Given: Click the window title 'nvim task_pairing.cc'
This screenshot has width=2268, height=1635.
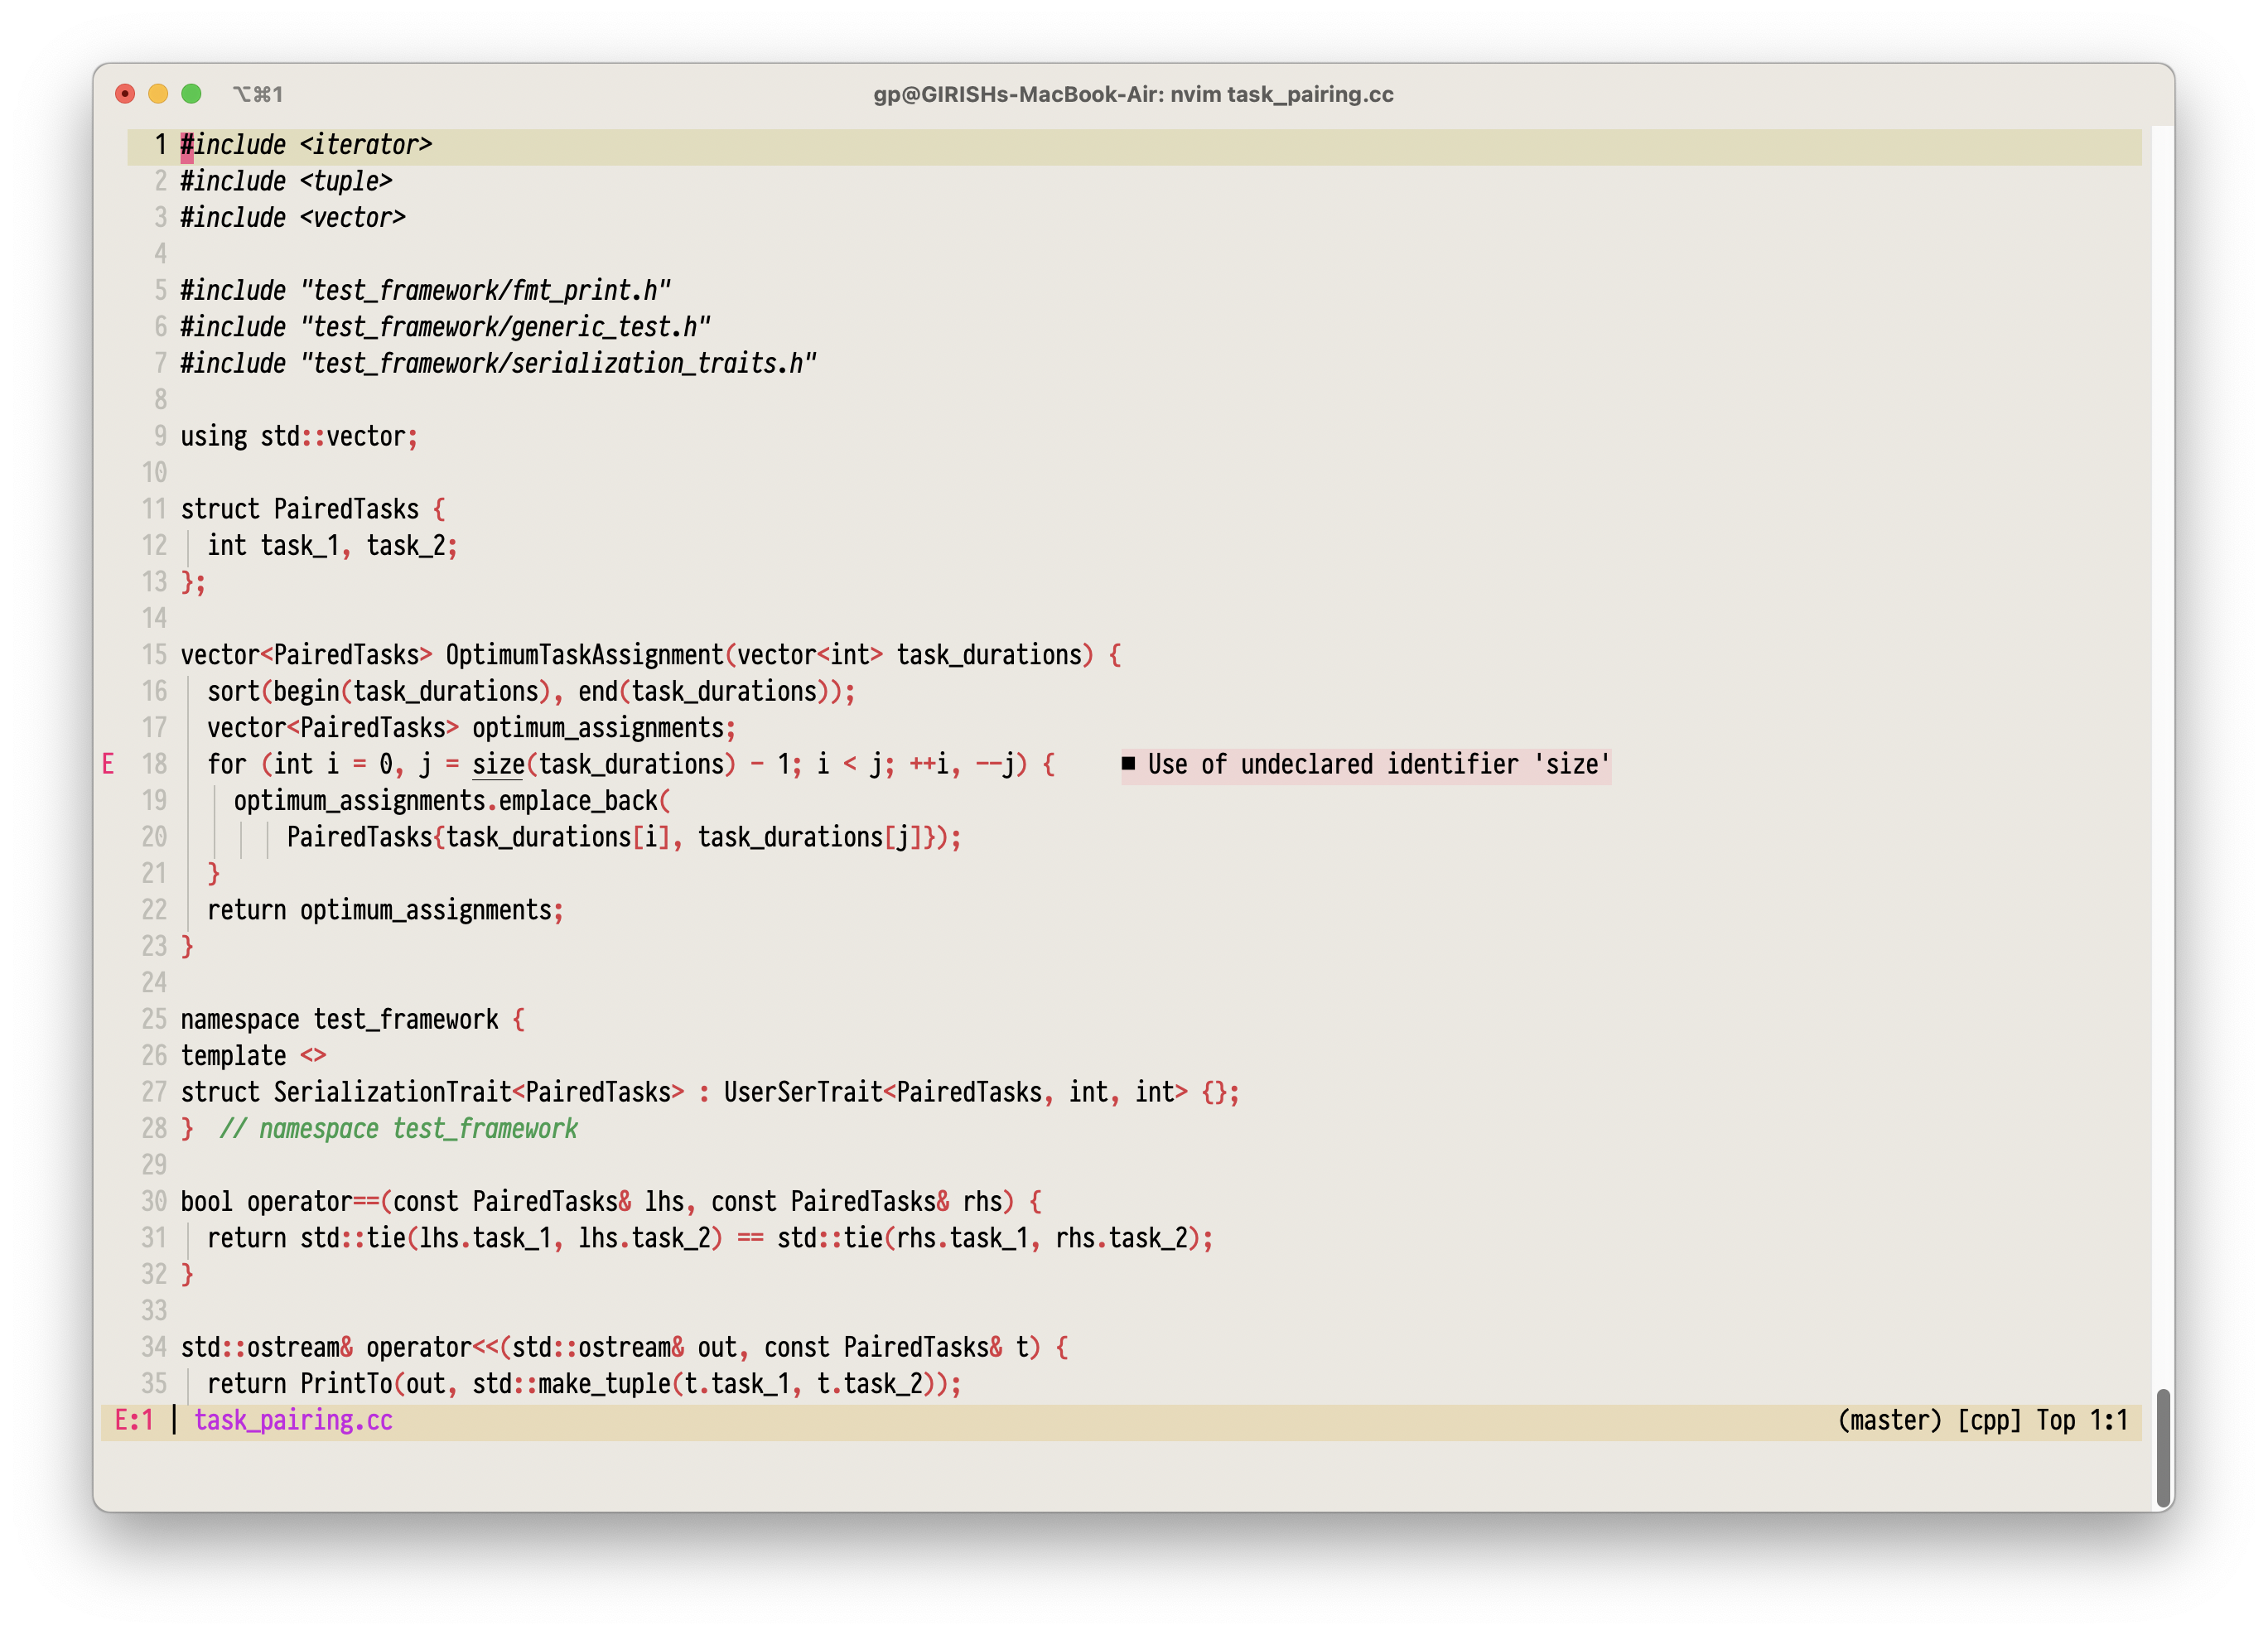Looking at the screenshot, I should coord(1281,94).
